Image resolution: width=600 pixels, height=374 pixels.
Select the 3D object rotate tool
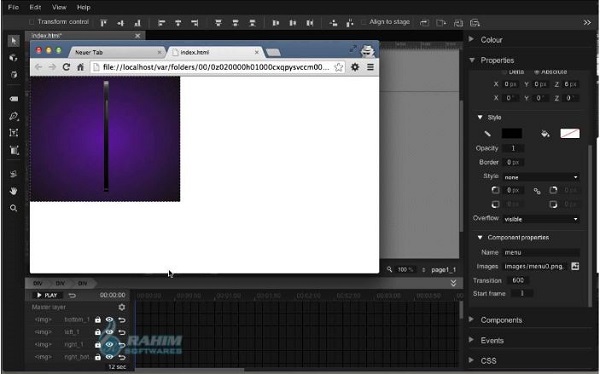pos(14,58)
